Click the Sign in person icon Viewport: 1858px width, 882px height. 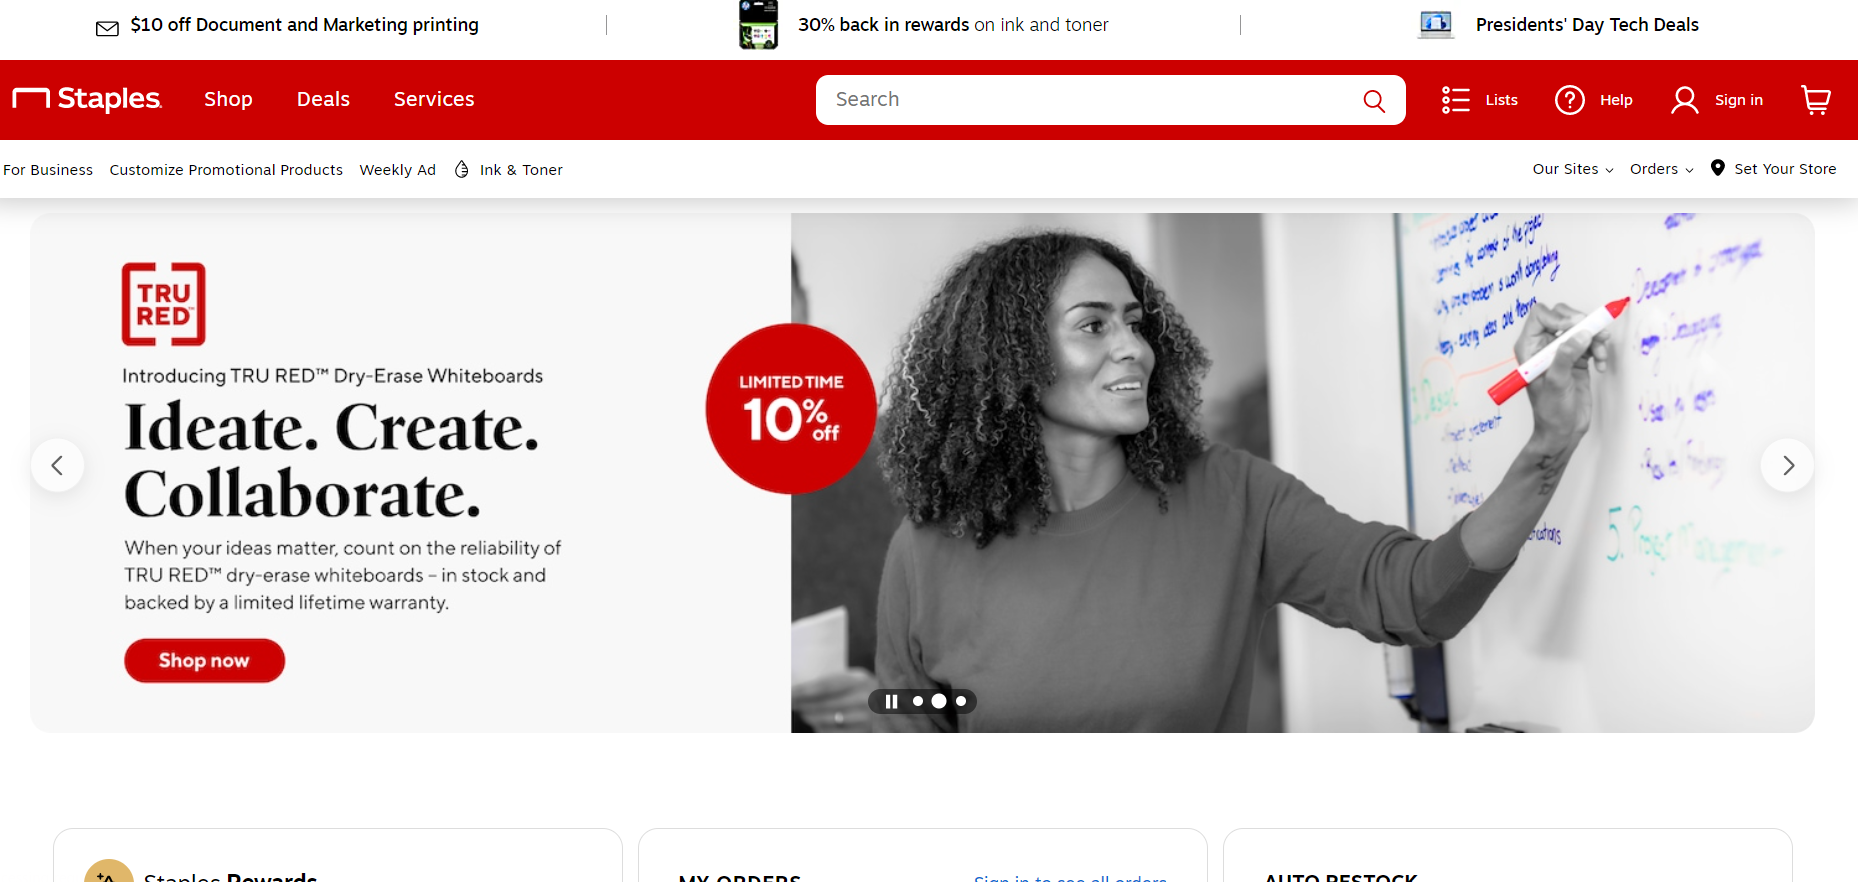click(1684, 100)
